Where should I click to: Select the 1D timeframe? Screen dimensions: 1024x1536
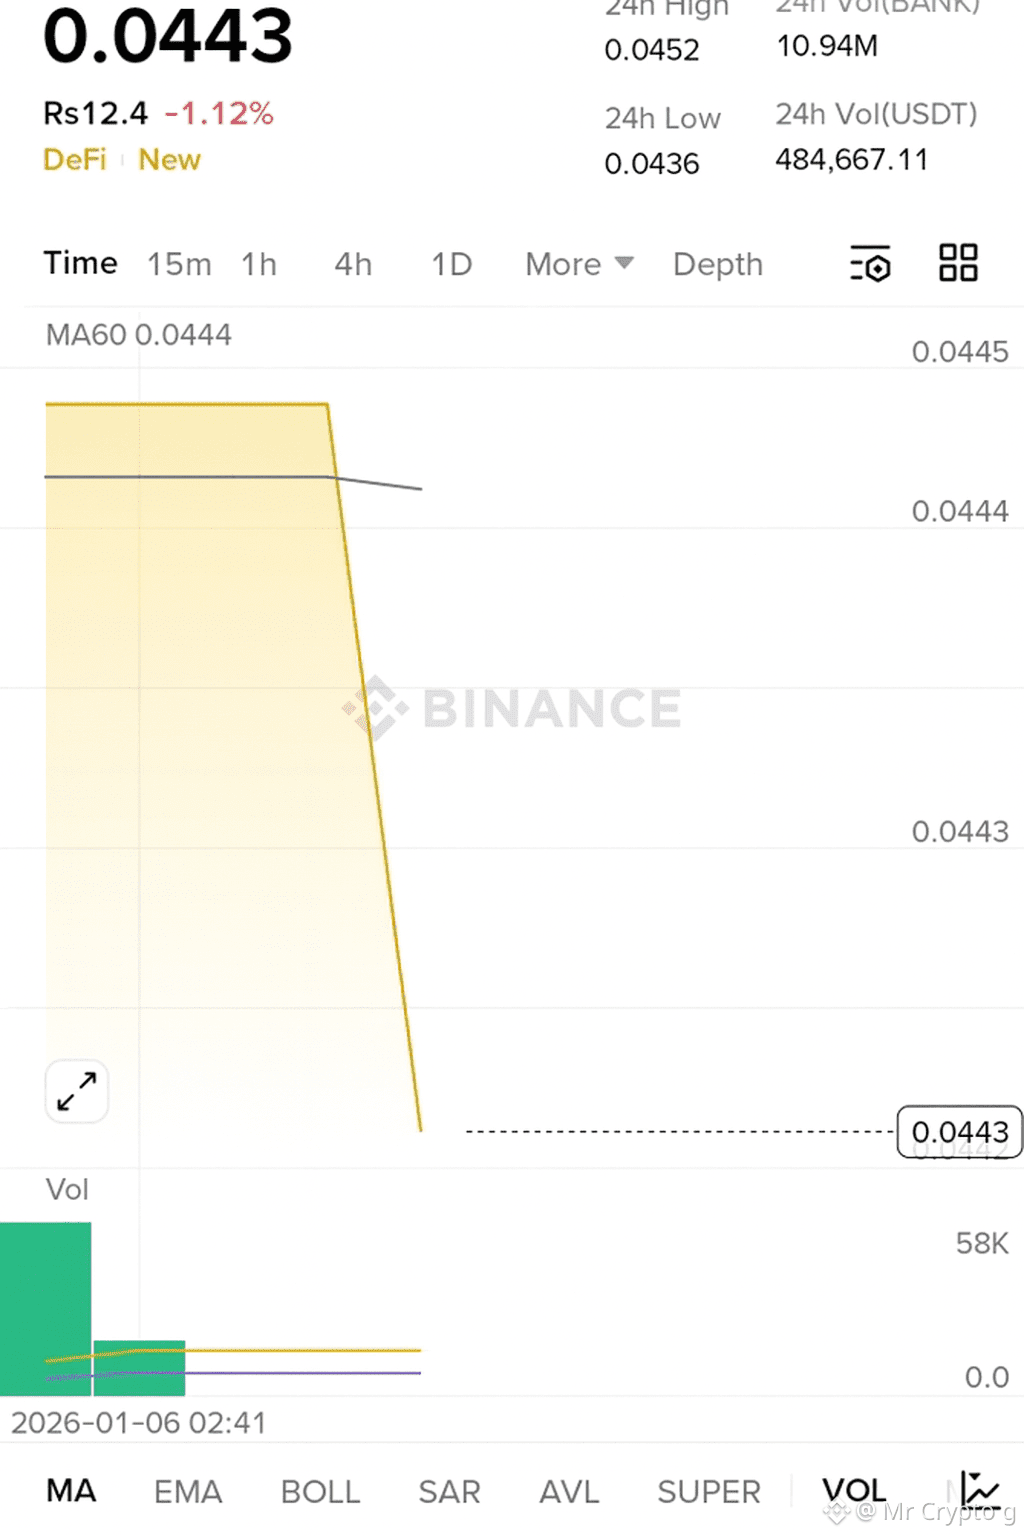451,264
